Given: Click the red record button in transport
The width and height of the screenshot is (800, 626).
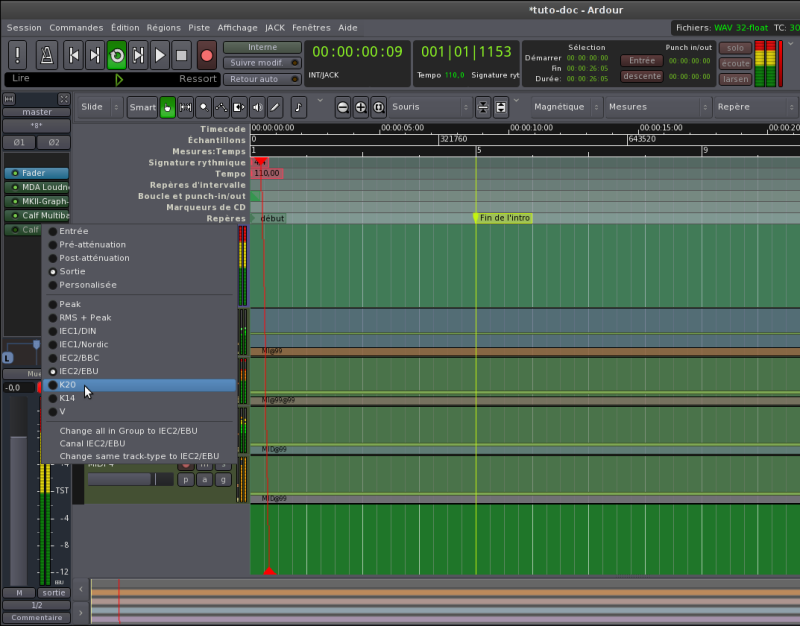Looking at the screenshot, I should pos(207,54).
